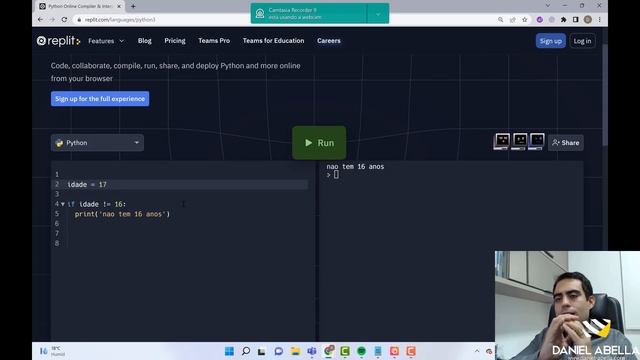Click the Log in button

(x=582, y=41)
